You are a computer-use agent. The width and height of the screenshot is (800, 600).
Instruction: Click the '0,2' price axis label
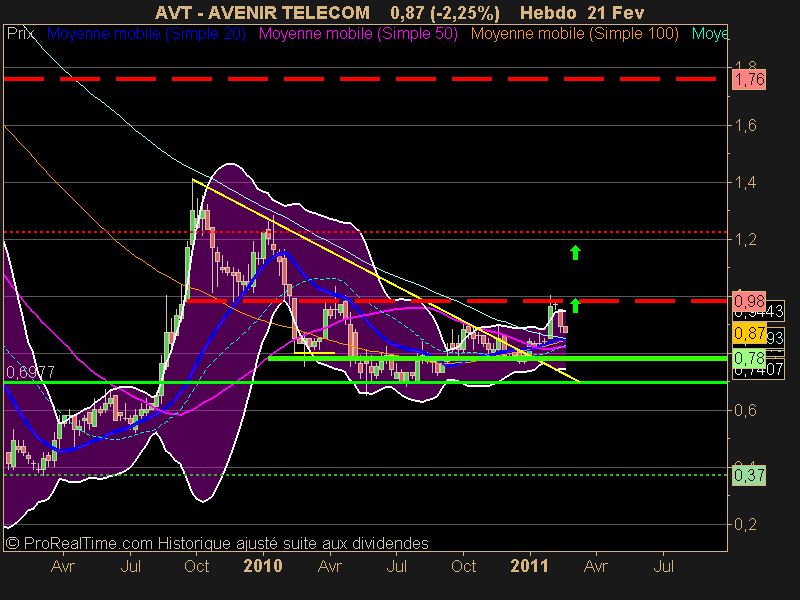point(745,524)
